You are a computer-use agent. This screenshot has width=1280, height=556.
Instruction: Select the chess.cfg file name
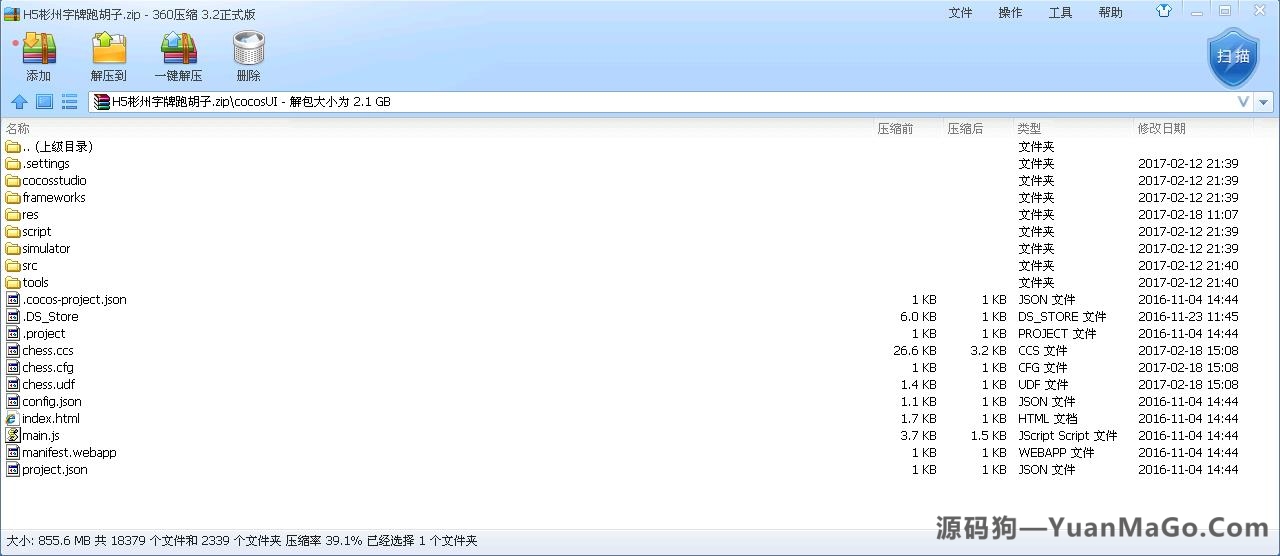48,367
